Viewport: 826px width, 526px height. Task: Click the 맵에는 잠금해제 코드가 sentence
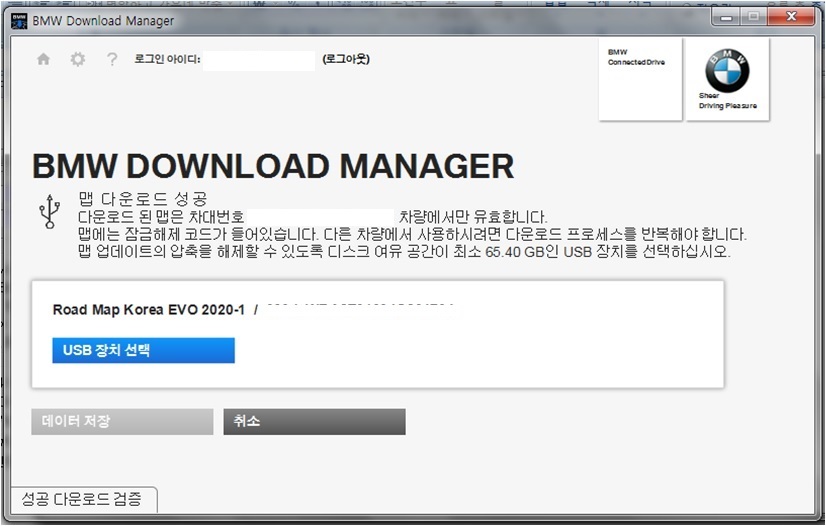coord(412,234)
